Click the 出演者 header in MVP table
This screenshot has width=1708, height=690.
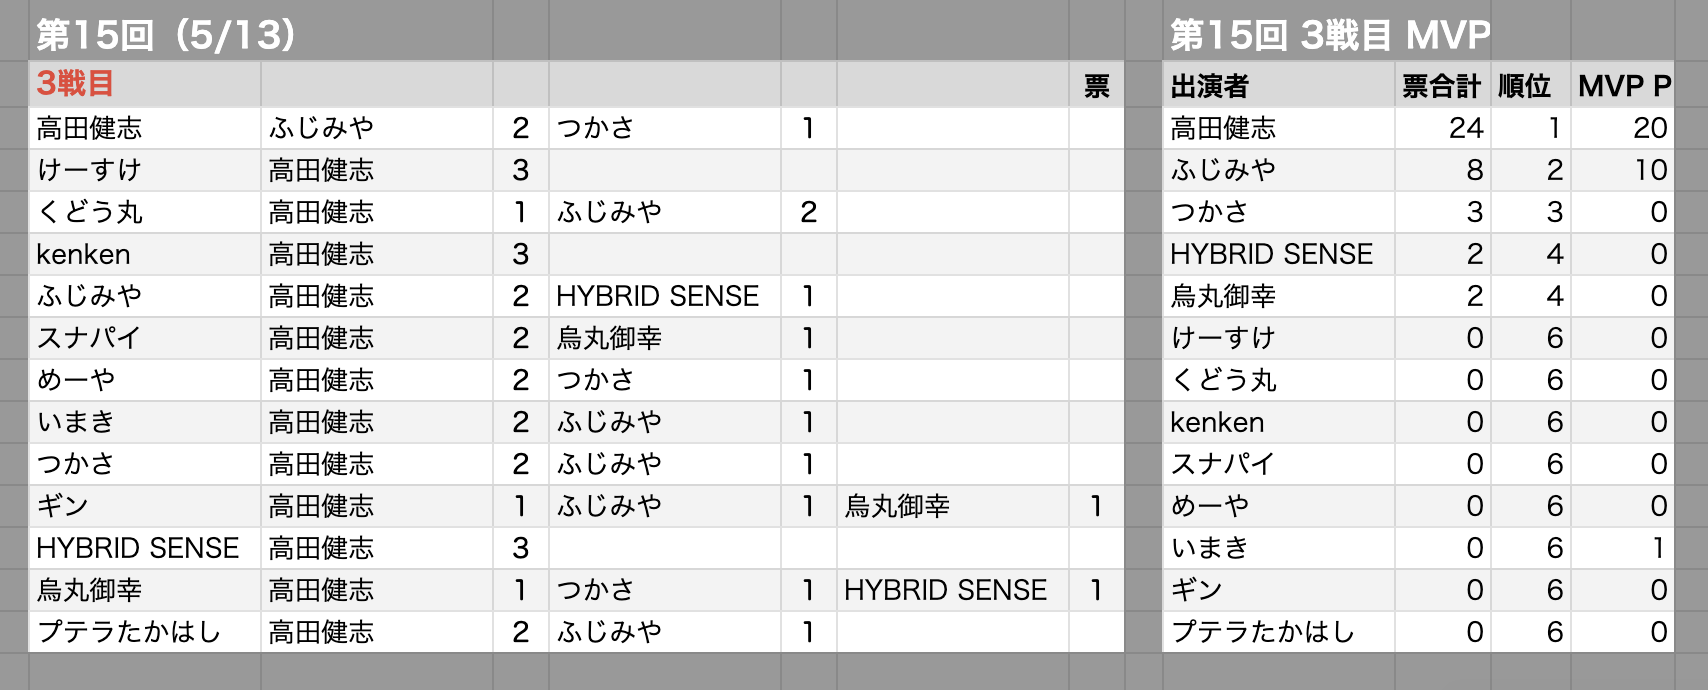[x=1278, y=85]
